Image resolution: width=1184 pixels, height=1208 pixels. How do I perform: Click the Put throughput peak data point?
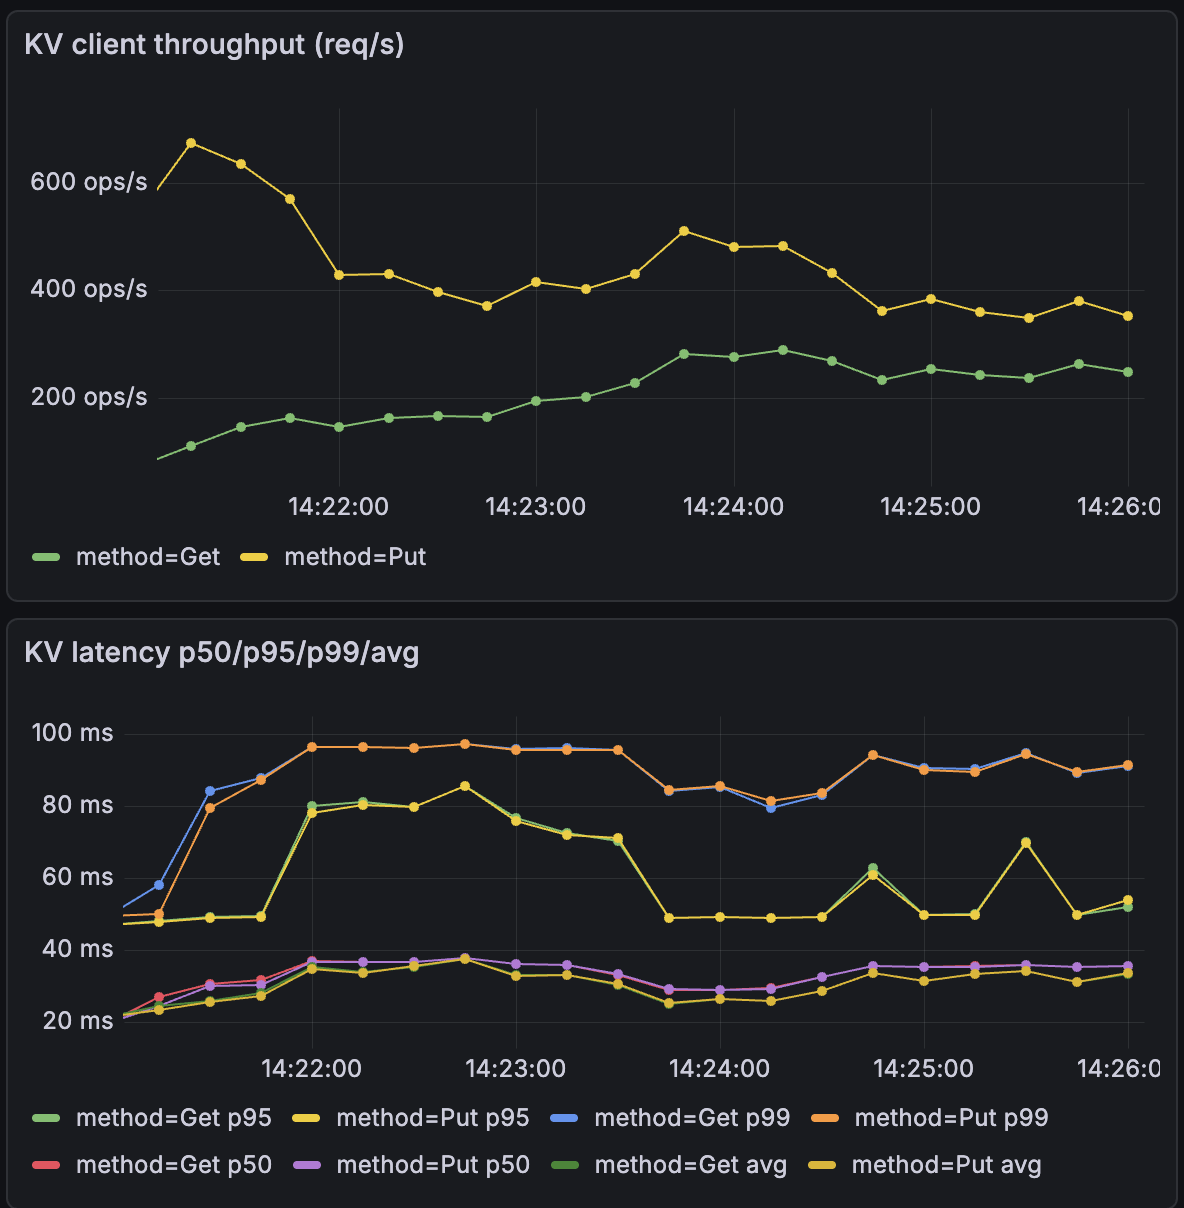(191, 143)
